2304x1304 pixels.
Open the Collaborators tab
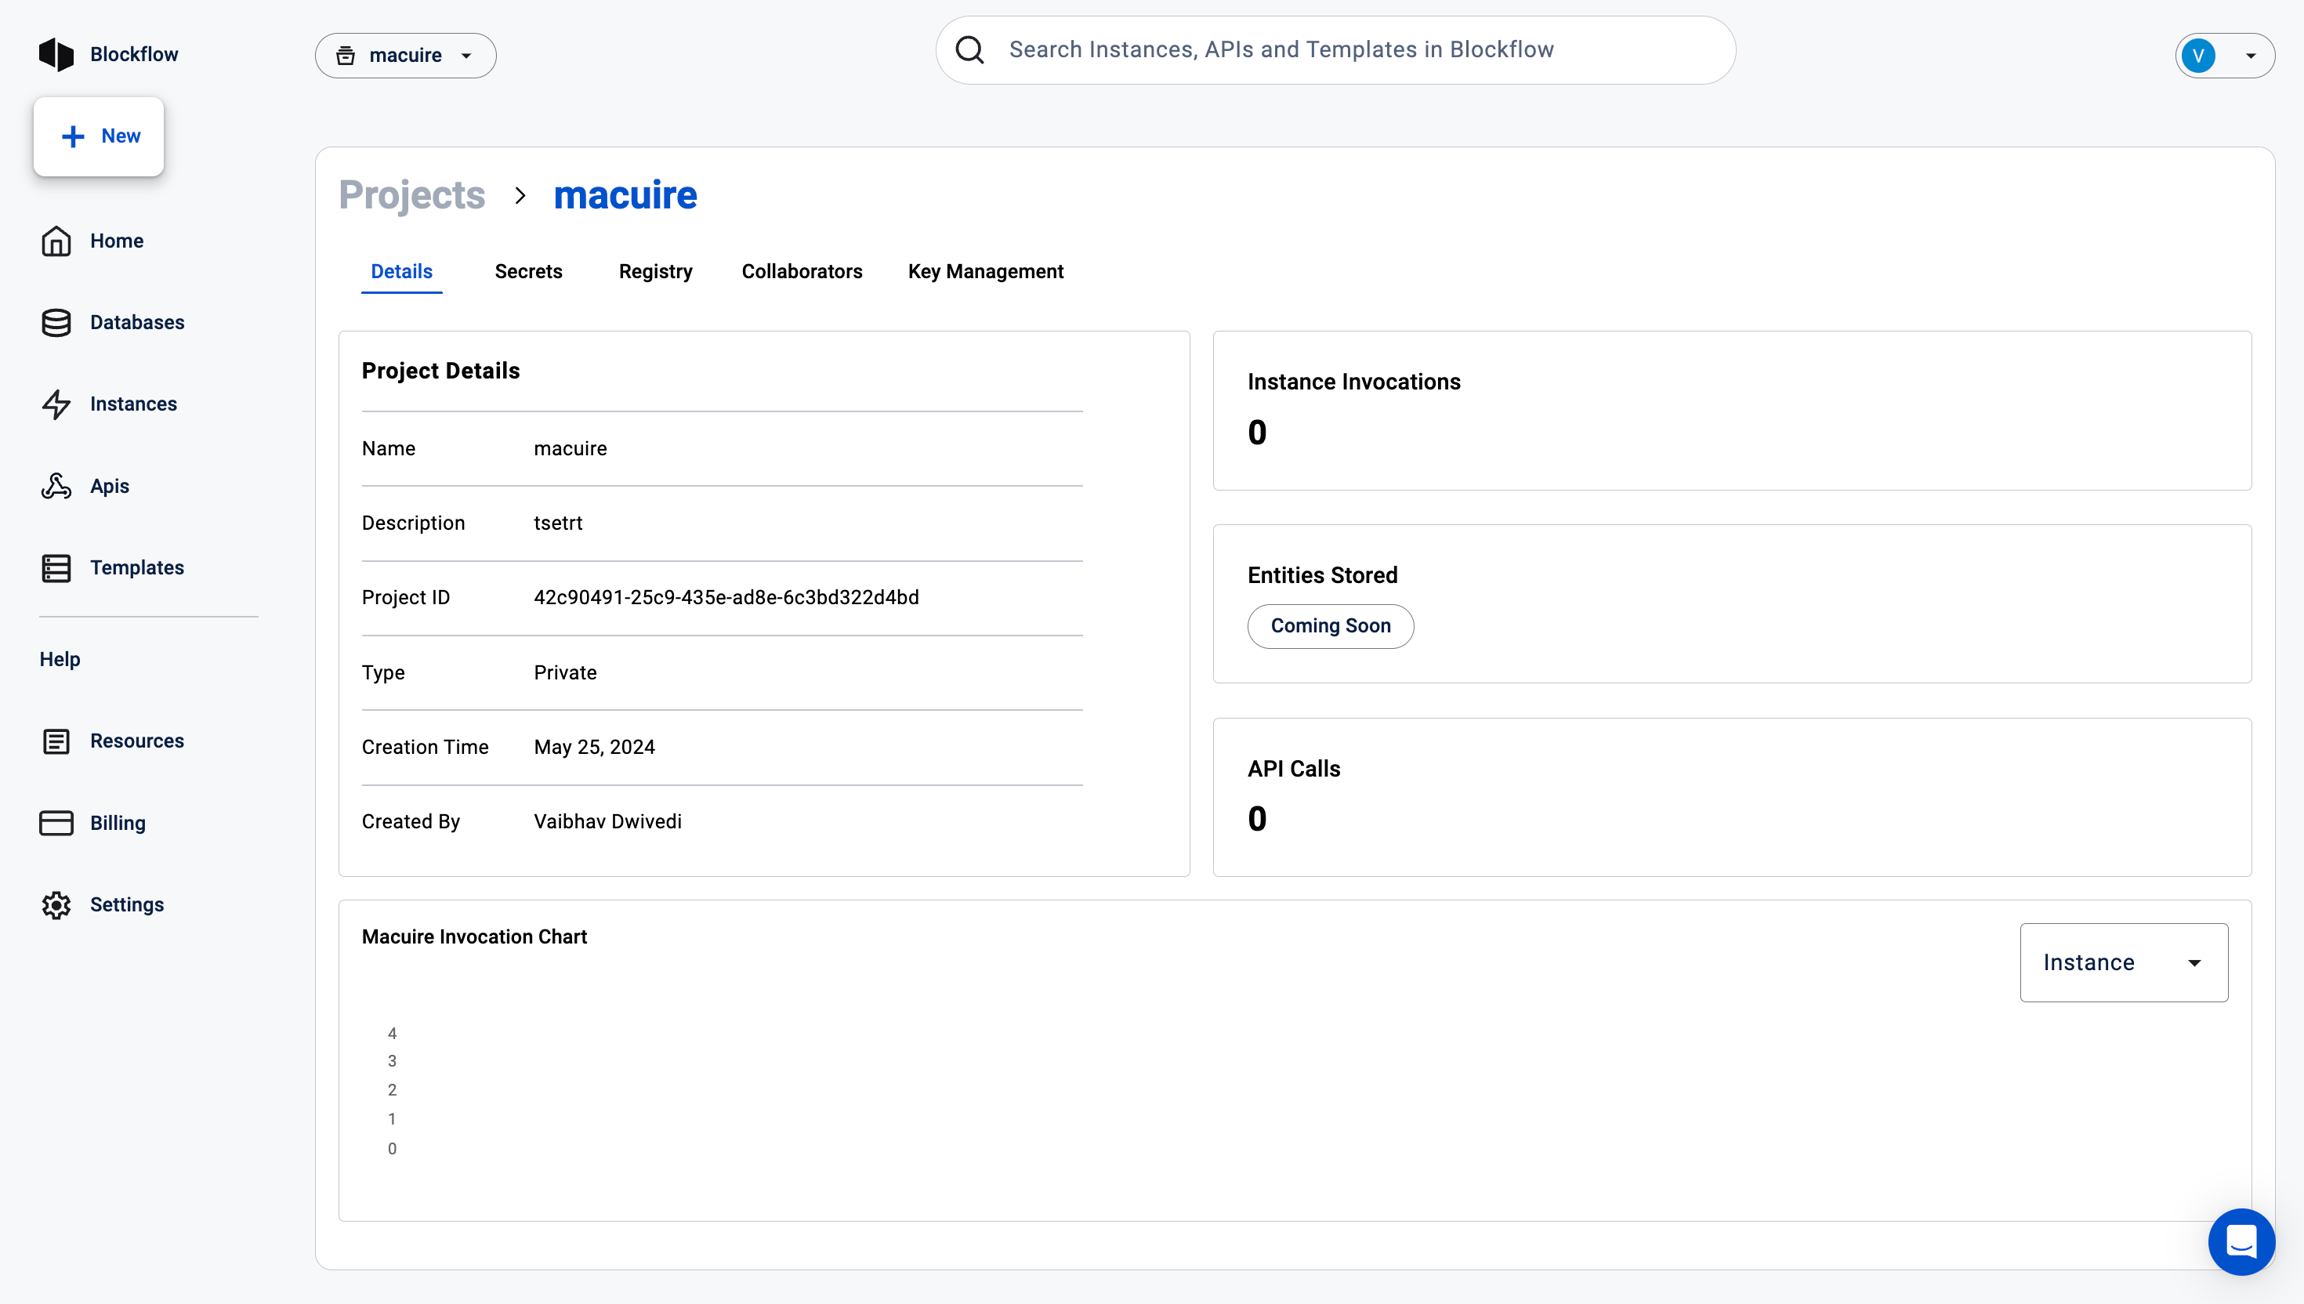click(801, 272)
